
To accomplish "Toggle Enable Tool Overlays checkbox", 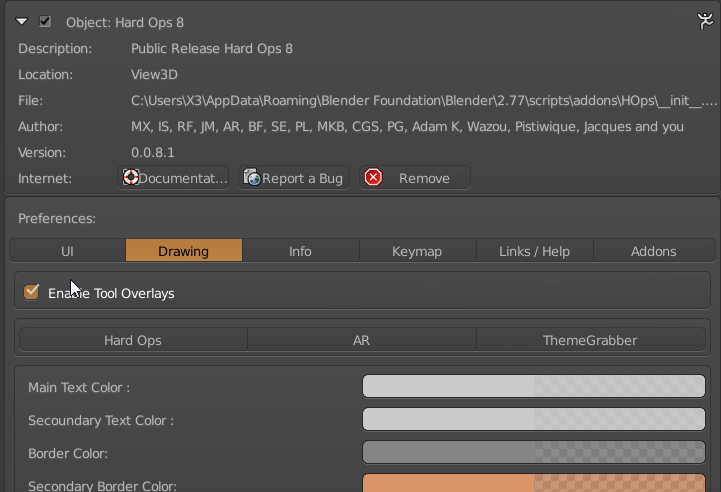I will click(31, 292).
